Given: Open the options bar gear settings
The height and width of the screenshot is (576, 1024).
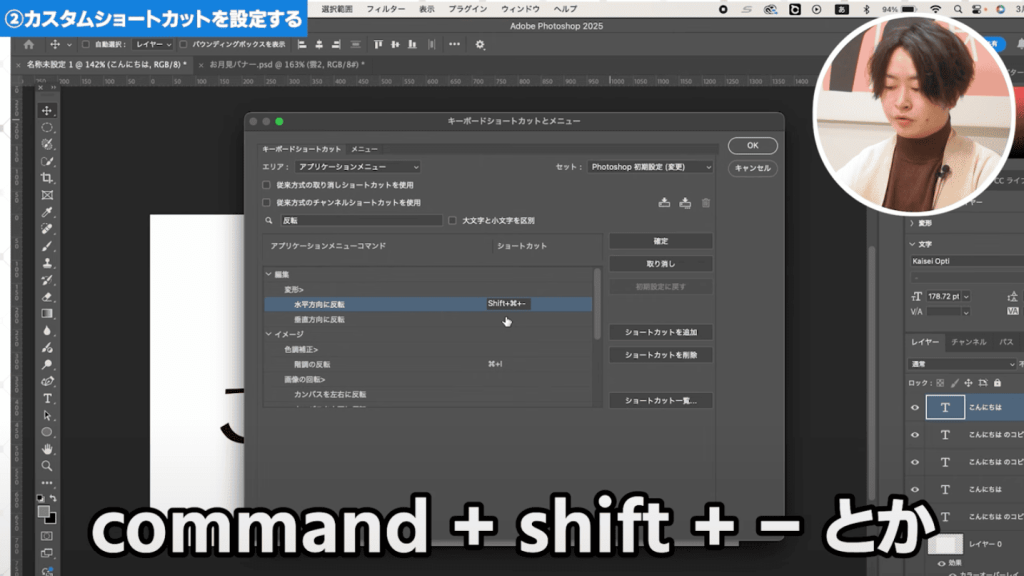Looking at the screenshot, I should pos(480,44).
